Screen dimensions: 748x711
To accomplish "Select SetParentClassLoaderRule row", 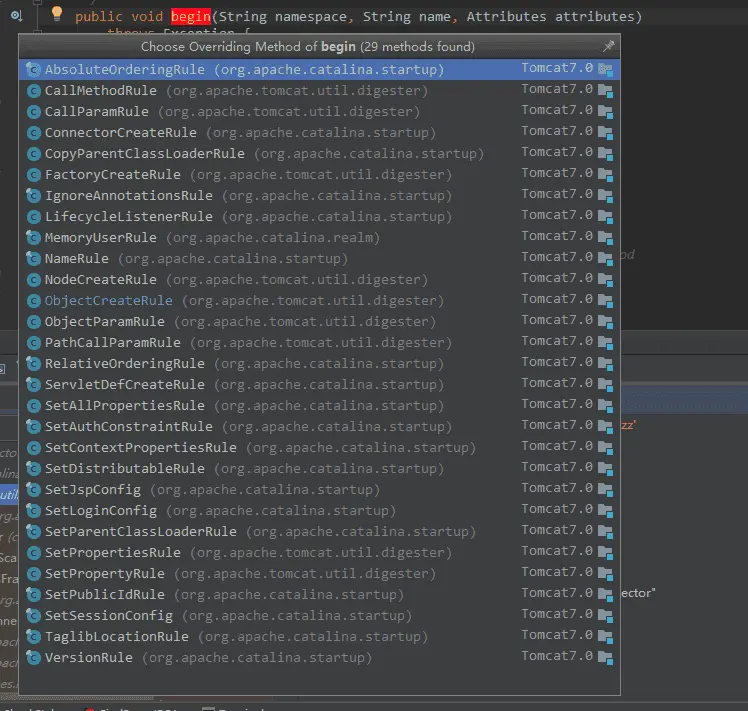I will [319, 531].
